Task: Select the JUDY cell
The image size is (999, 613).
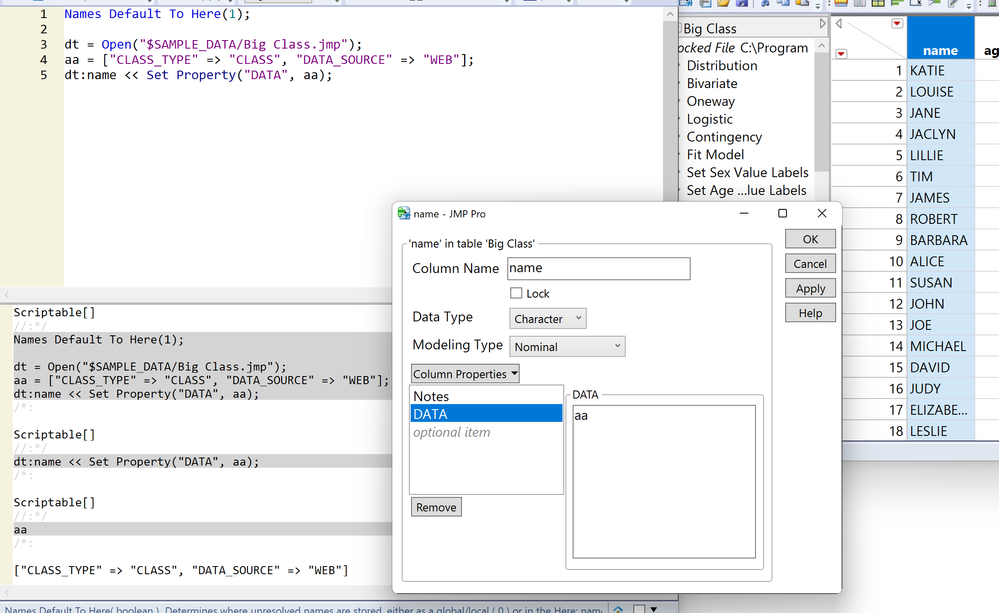Action: coord(941,389)
